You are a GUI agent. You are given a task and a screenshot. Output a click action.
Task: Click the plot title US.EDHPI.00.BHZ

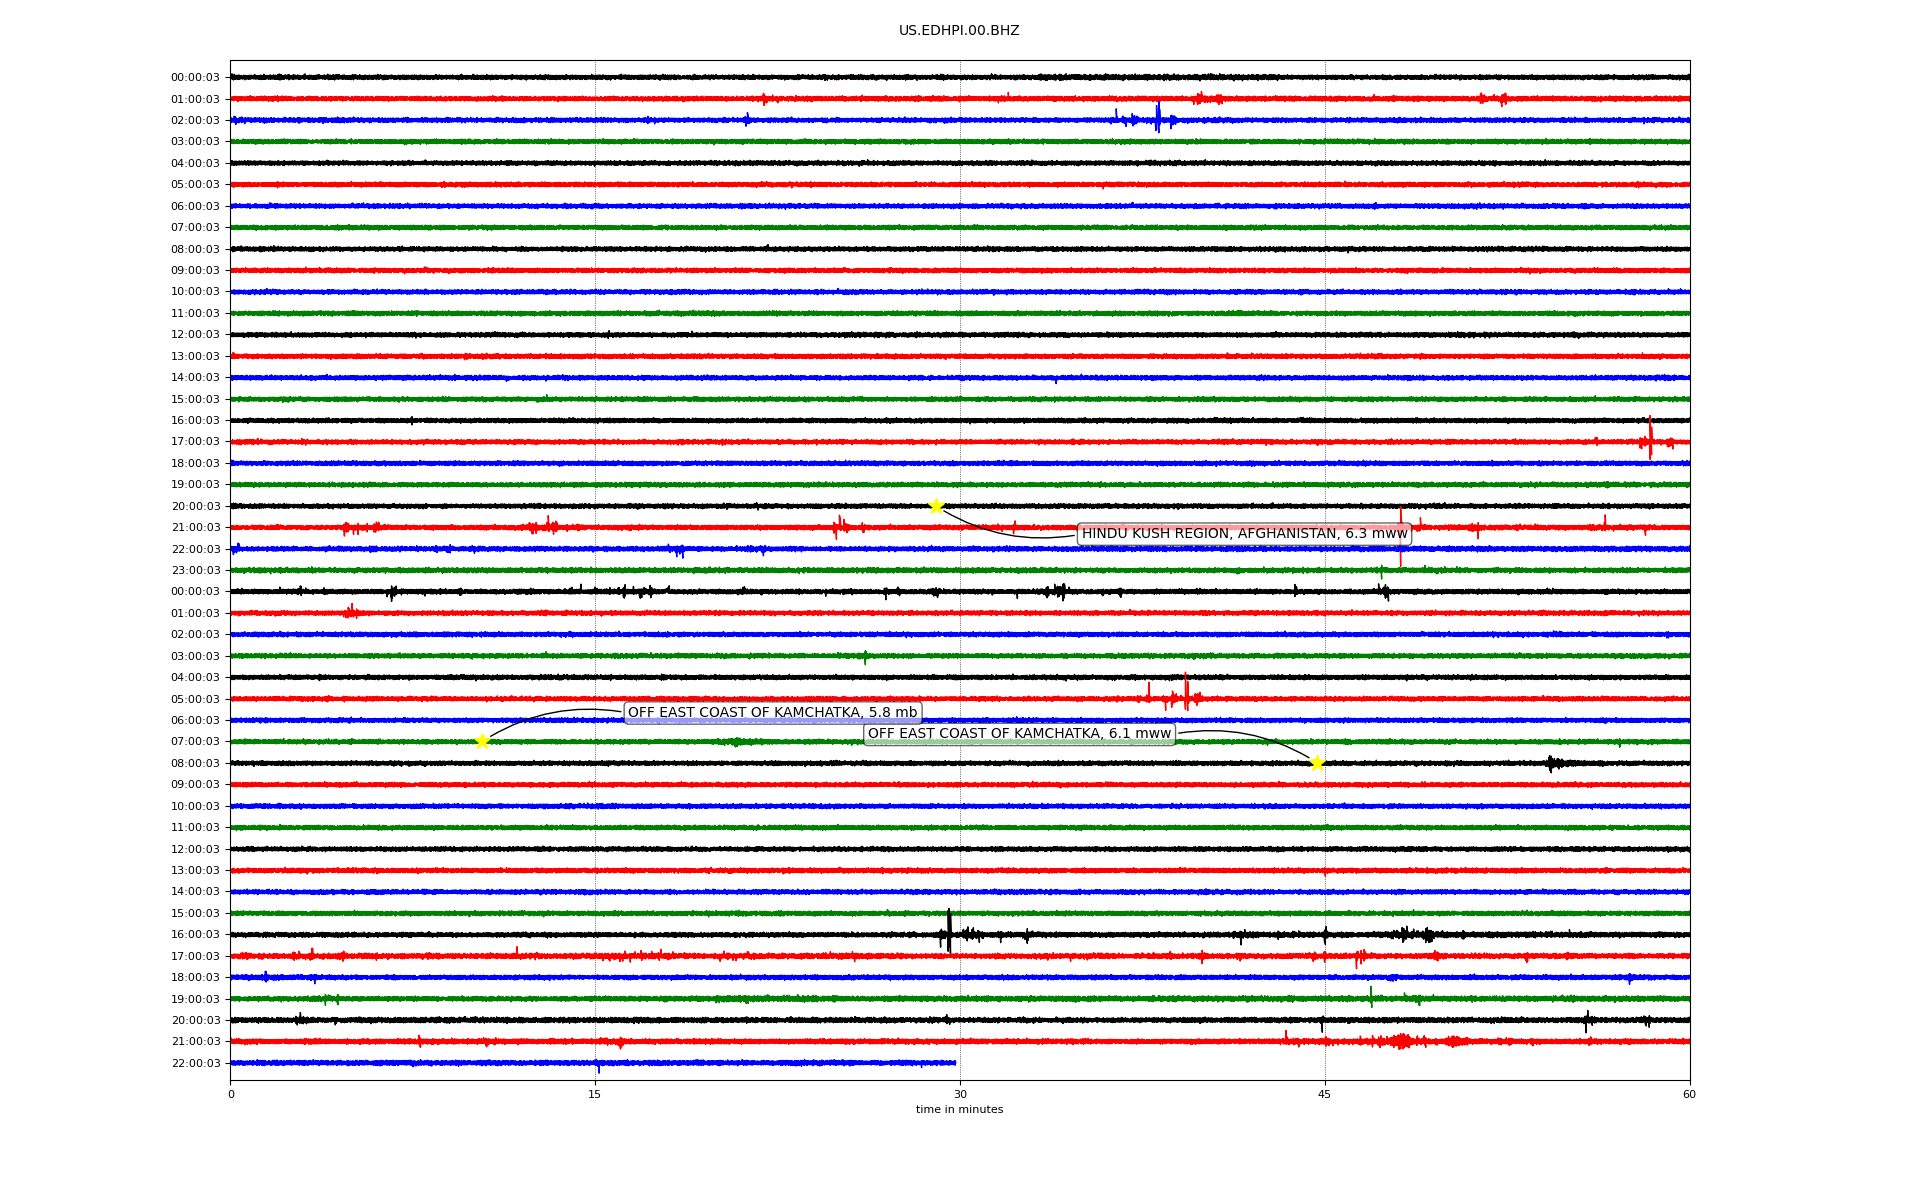tap(959, 31)
